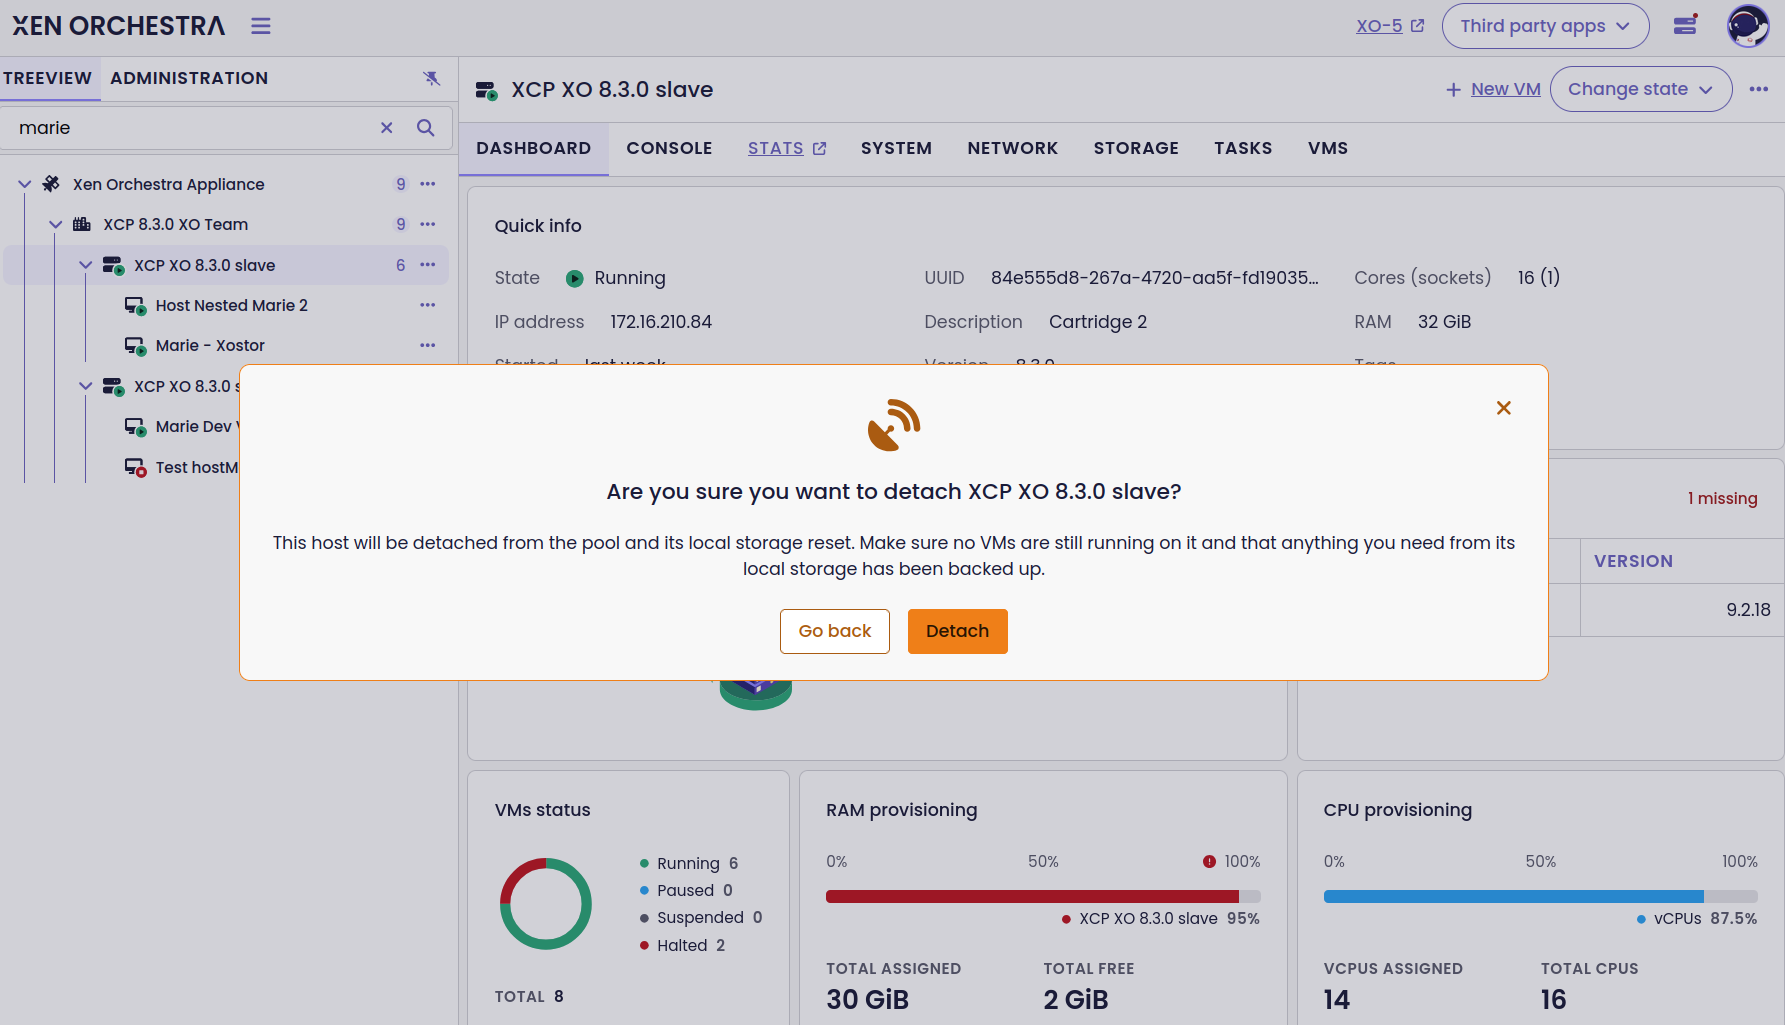Click the truncated UUID value
The height and width of the screenshot is (1025, 1785).
tap(1155, 278)
